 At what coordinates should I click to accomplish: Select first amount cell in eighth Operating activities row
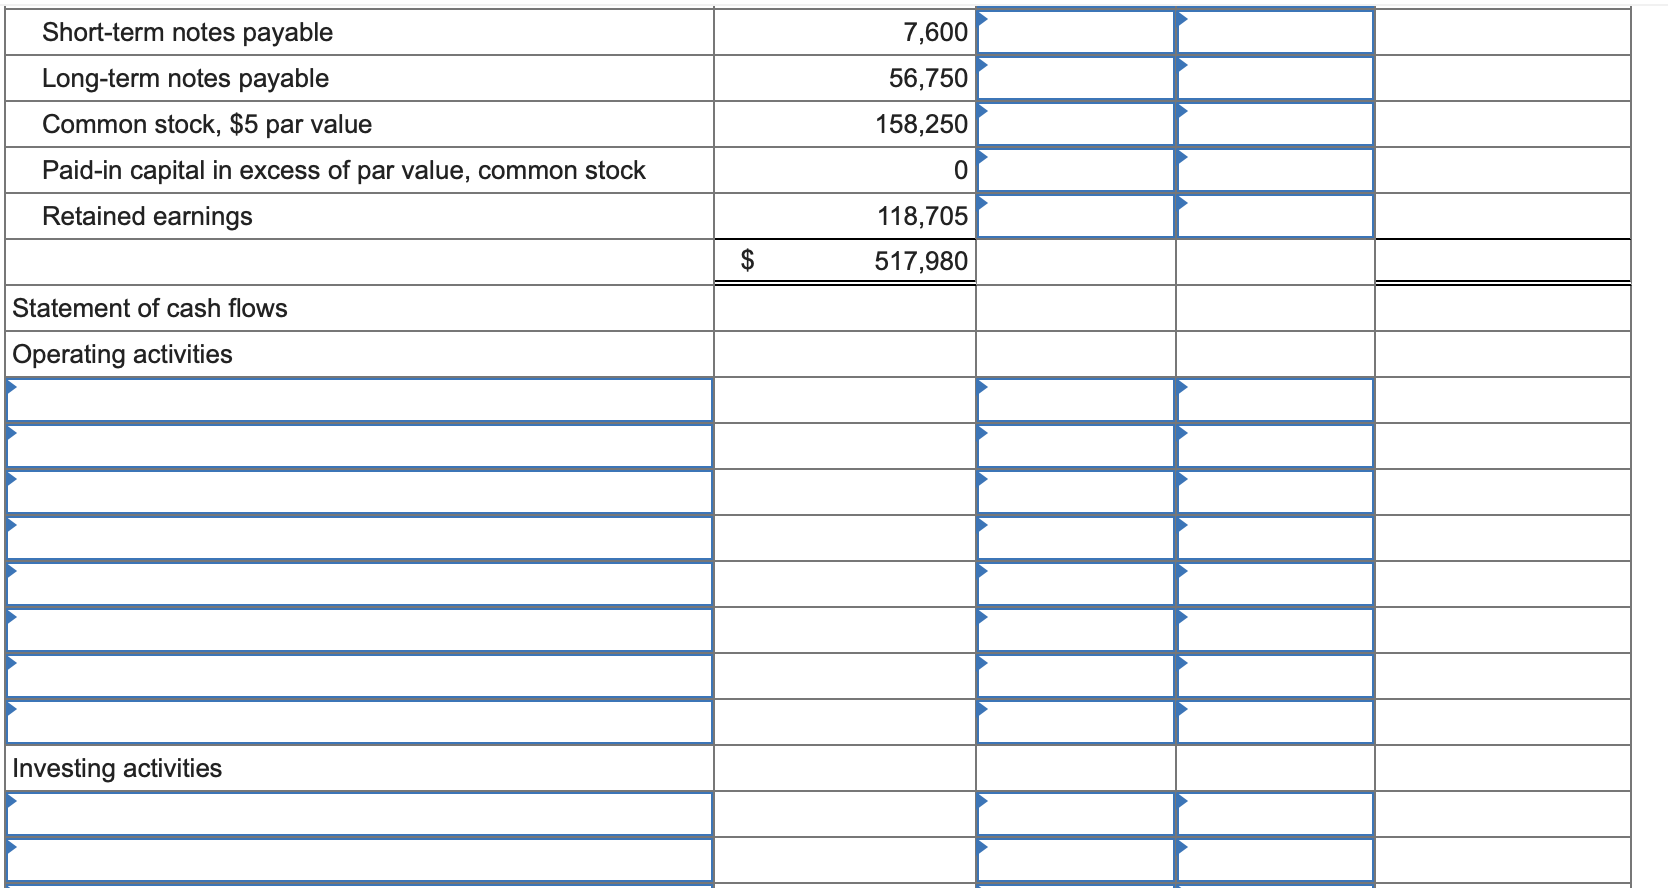[x=1075, y=722]
